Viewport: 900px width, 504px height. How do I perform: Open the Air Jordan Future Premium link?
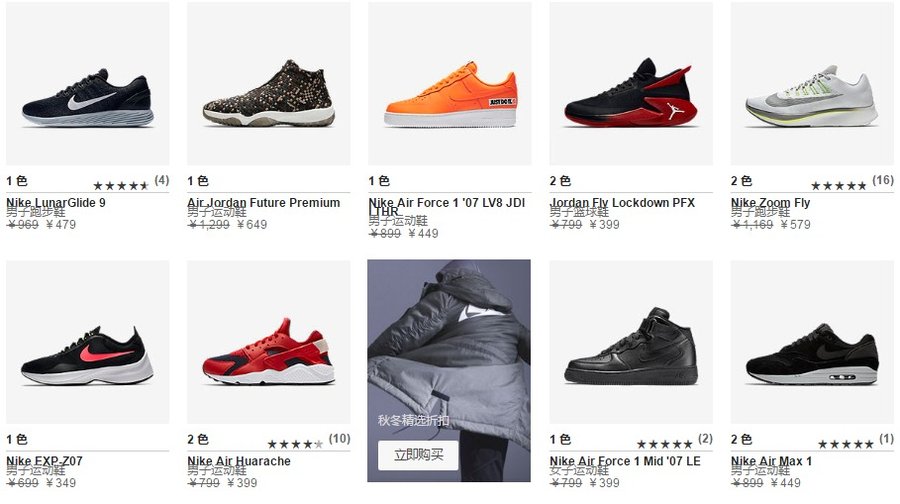pos(263,203)
